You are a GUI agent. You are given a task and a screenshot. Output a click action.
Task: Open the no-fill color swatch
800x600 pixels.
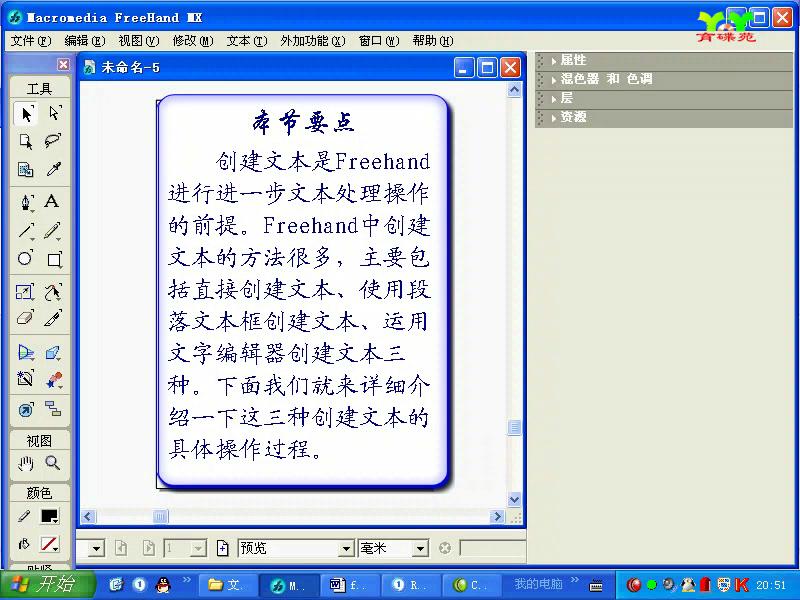tap(50, 544)
